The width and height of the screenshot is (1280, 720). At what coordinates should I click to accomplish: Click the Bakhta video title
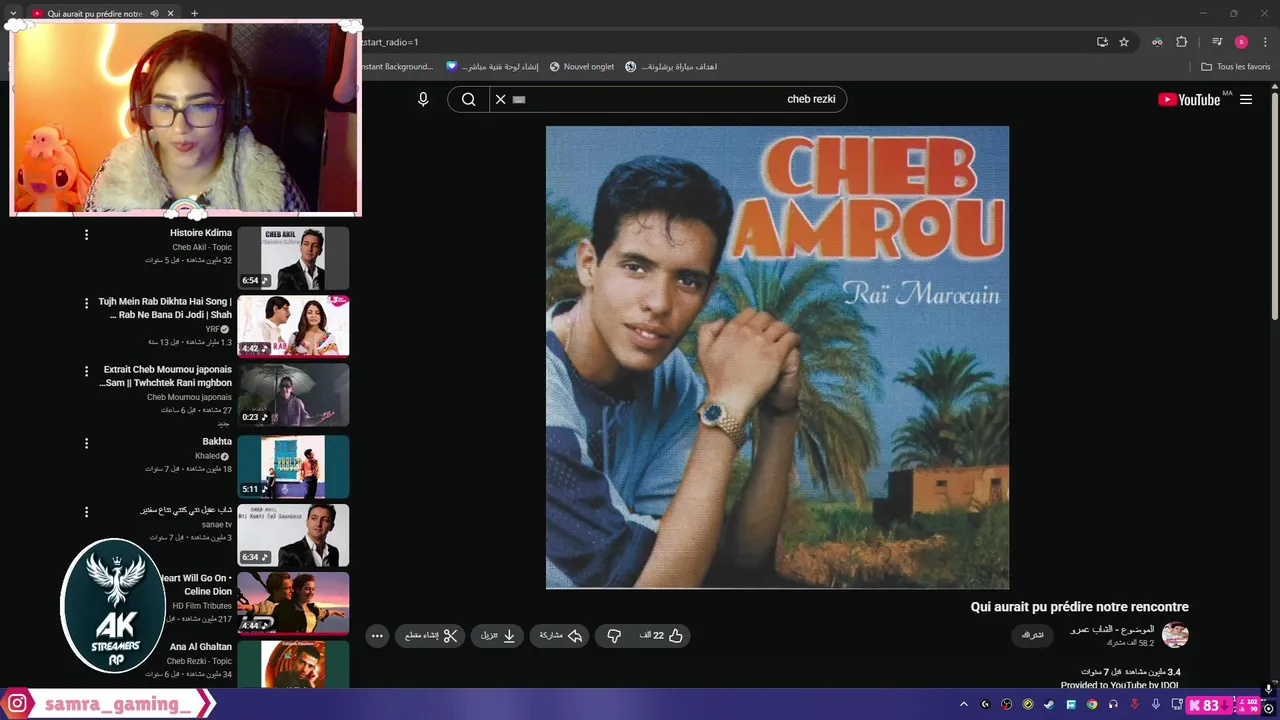pos(217,441)
